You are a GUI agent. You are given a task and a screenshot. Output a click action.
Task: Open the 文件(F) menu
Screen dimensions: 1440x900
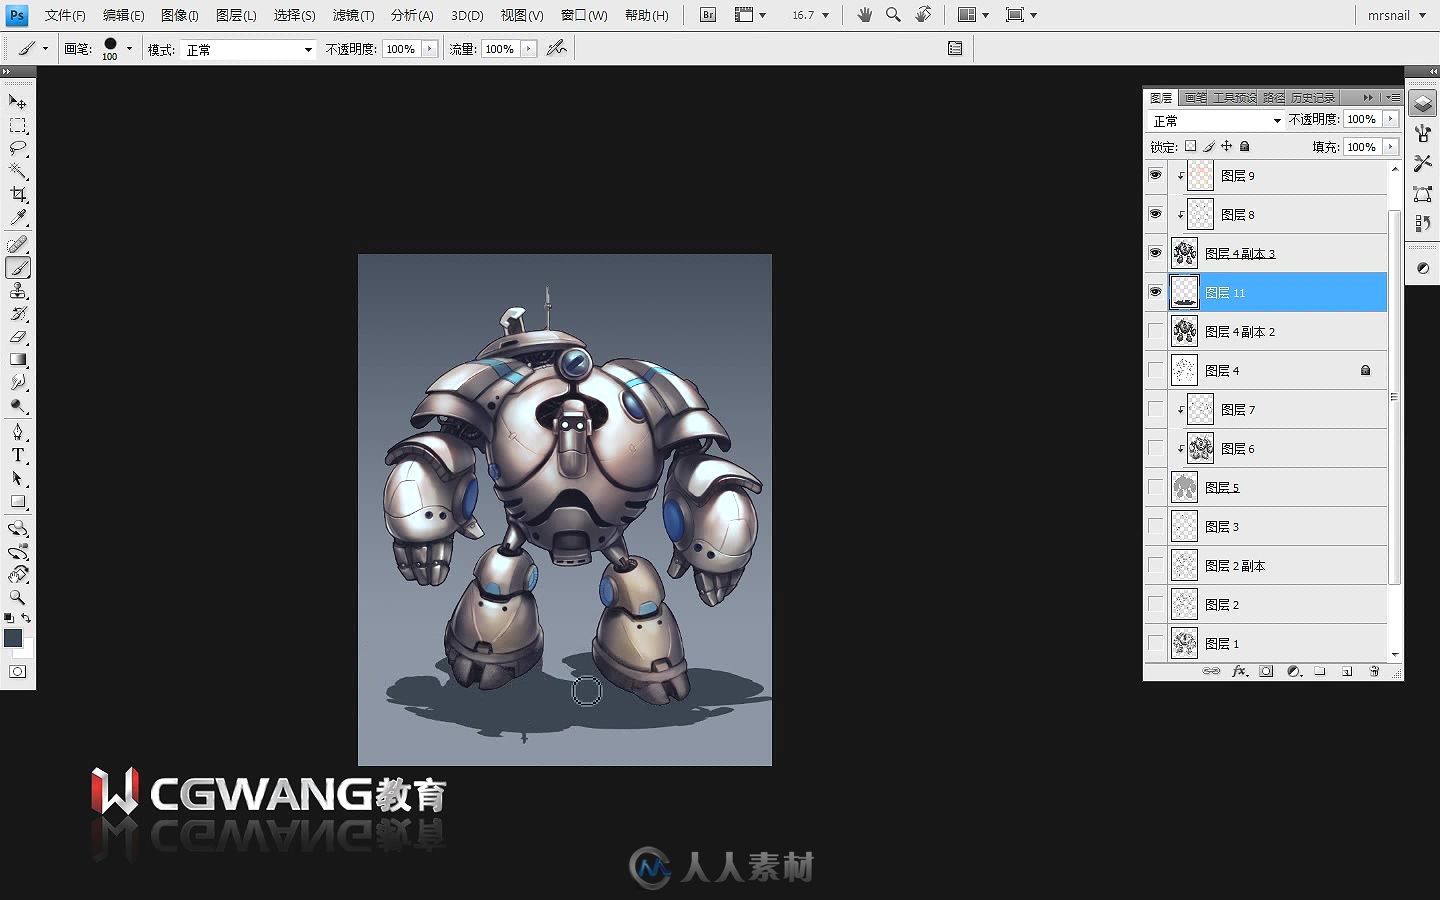tap(65, 15)
